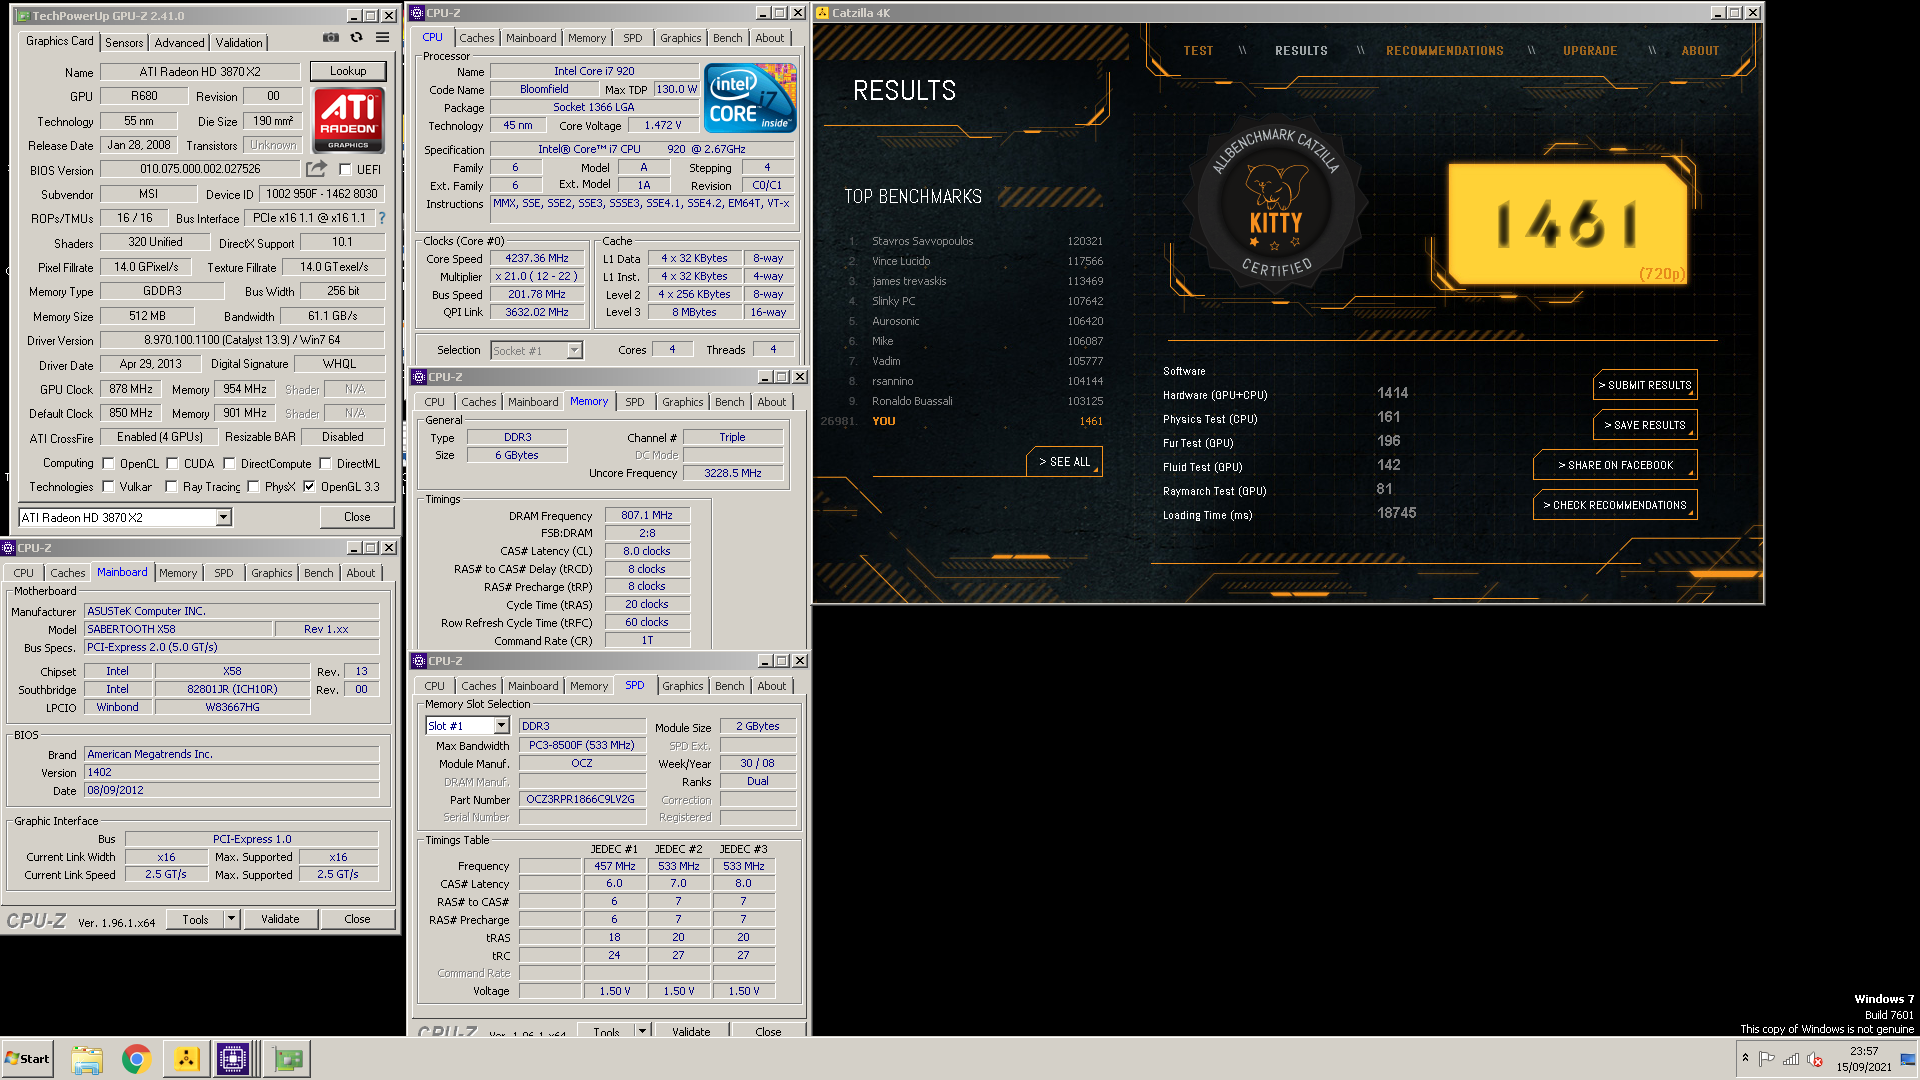Toggle the OpenCL checkbox

pos(108,463)
